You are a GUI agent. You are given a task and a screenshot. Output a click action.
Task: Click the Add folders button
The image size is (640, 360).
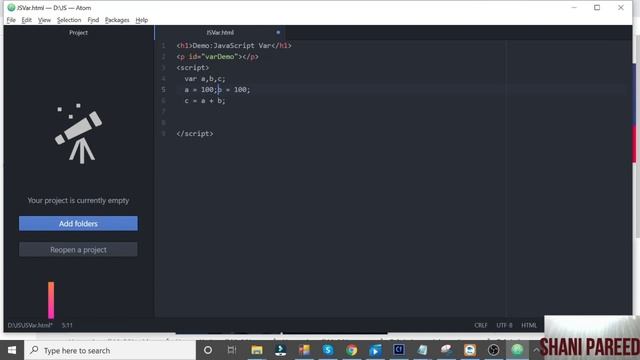[78, 224]
